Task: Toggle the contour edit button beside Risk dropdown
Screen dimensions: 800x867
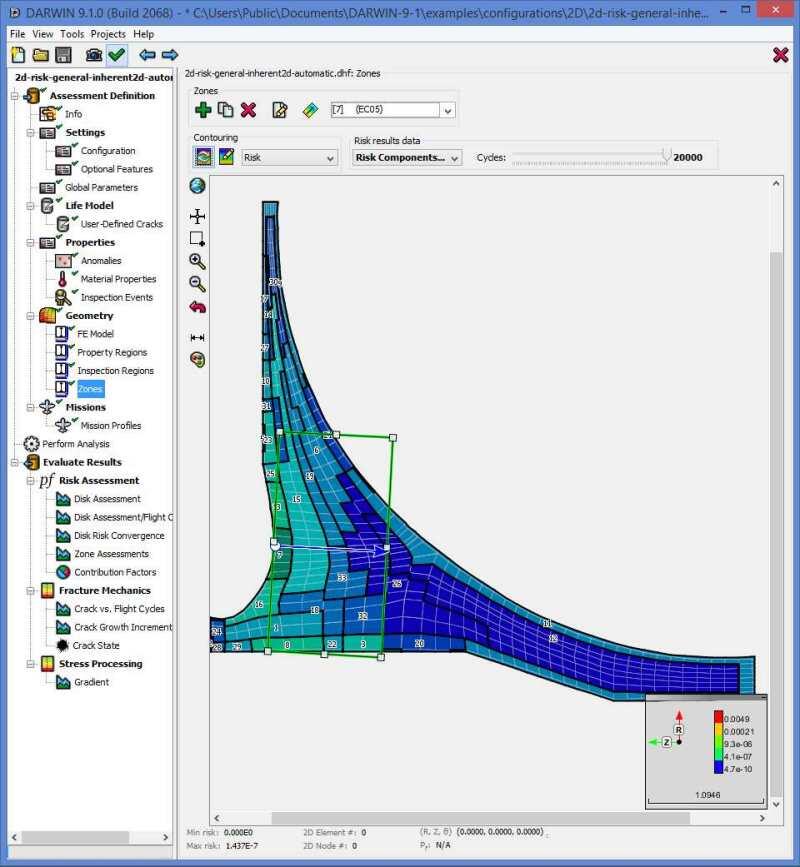Action: 227,157
